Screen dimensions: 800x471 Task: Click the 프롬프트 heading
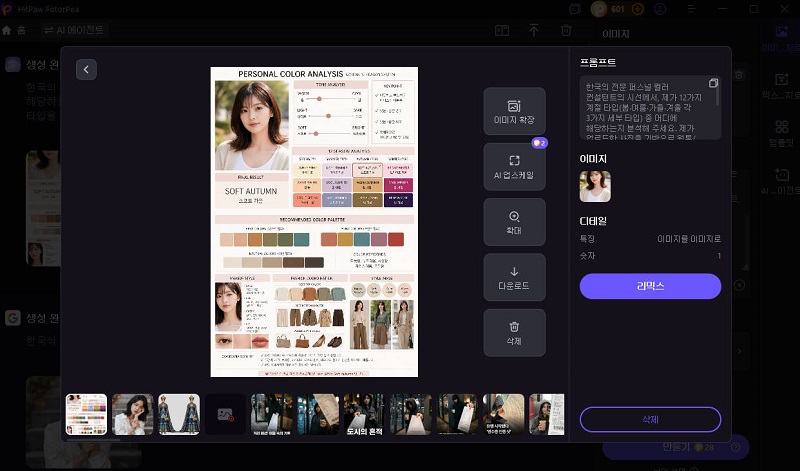point(598,62)
